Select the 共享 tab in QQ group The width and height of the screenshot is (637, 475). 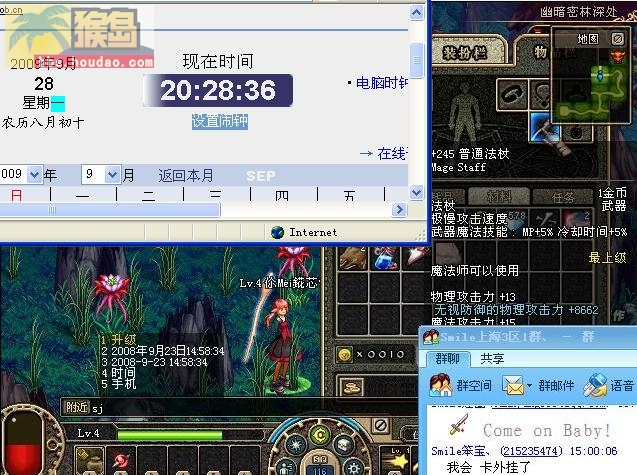pos(492,358)
